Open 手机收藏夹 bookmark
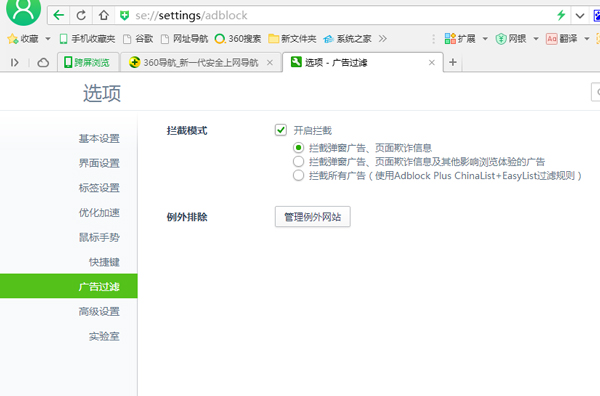Viewport: 600px width, 396px height. 87,39
